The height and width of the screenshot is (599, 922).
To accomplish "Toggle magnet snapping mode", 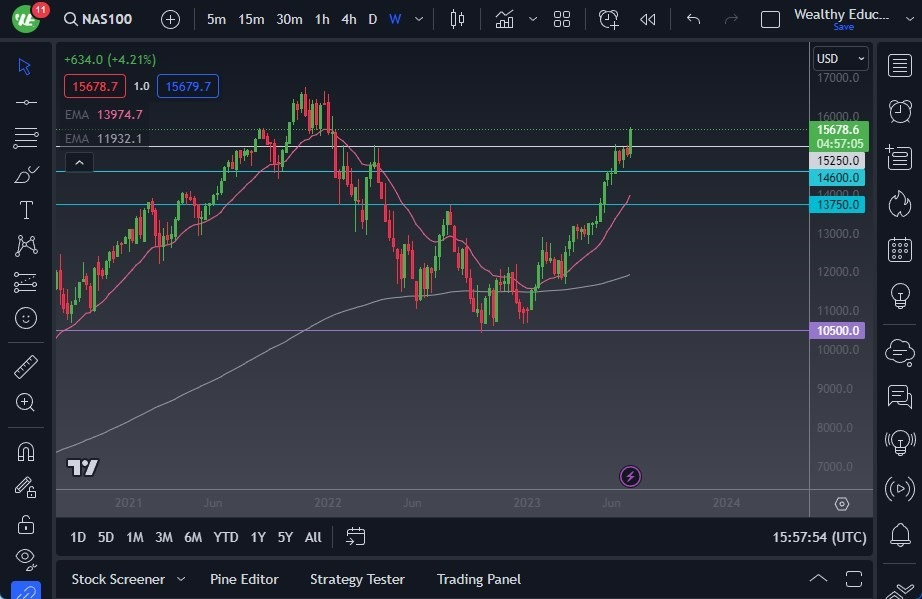I will [x=26, y=452].
